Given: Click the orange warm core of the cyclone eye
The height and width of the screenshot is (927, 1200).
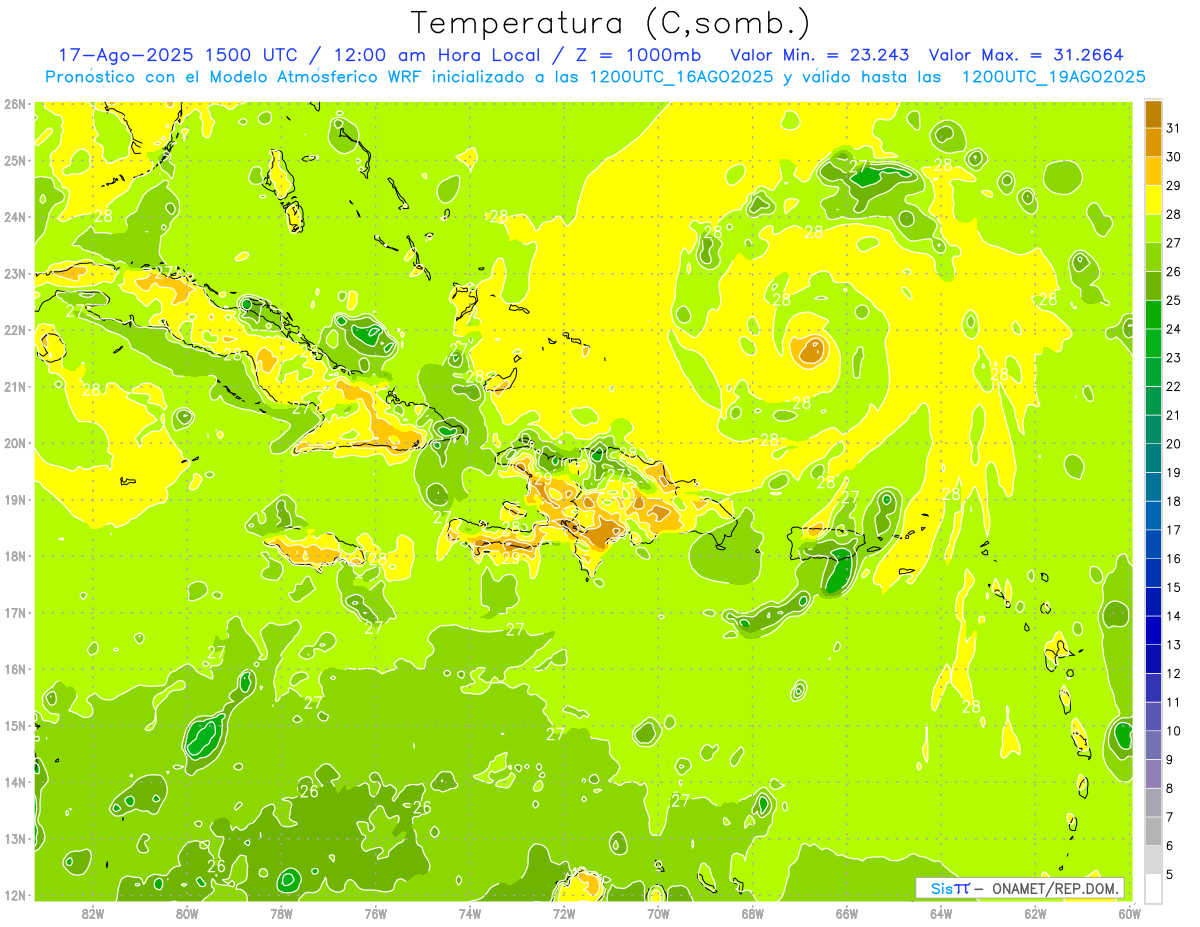Looking at the screenshot, I should (x=809, y=350).
